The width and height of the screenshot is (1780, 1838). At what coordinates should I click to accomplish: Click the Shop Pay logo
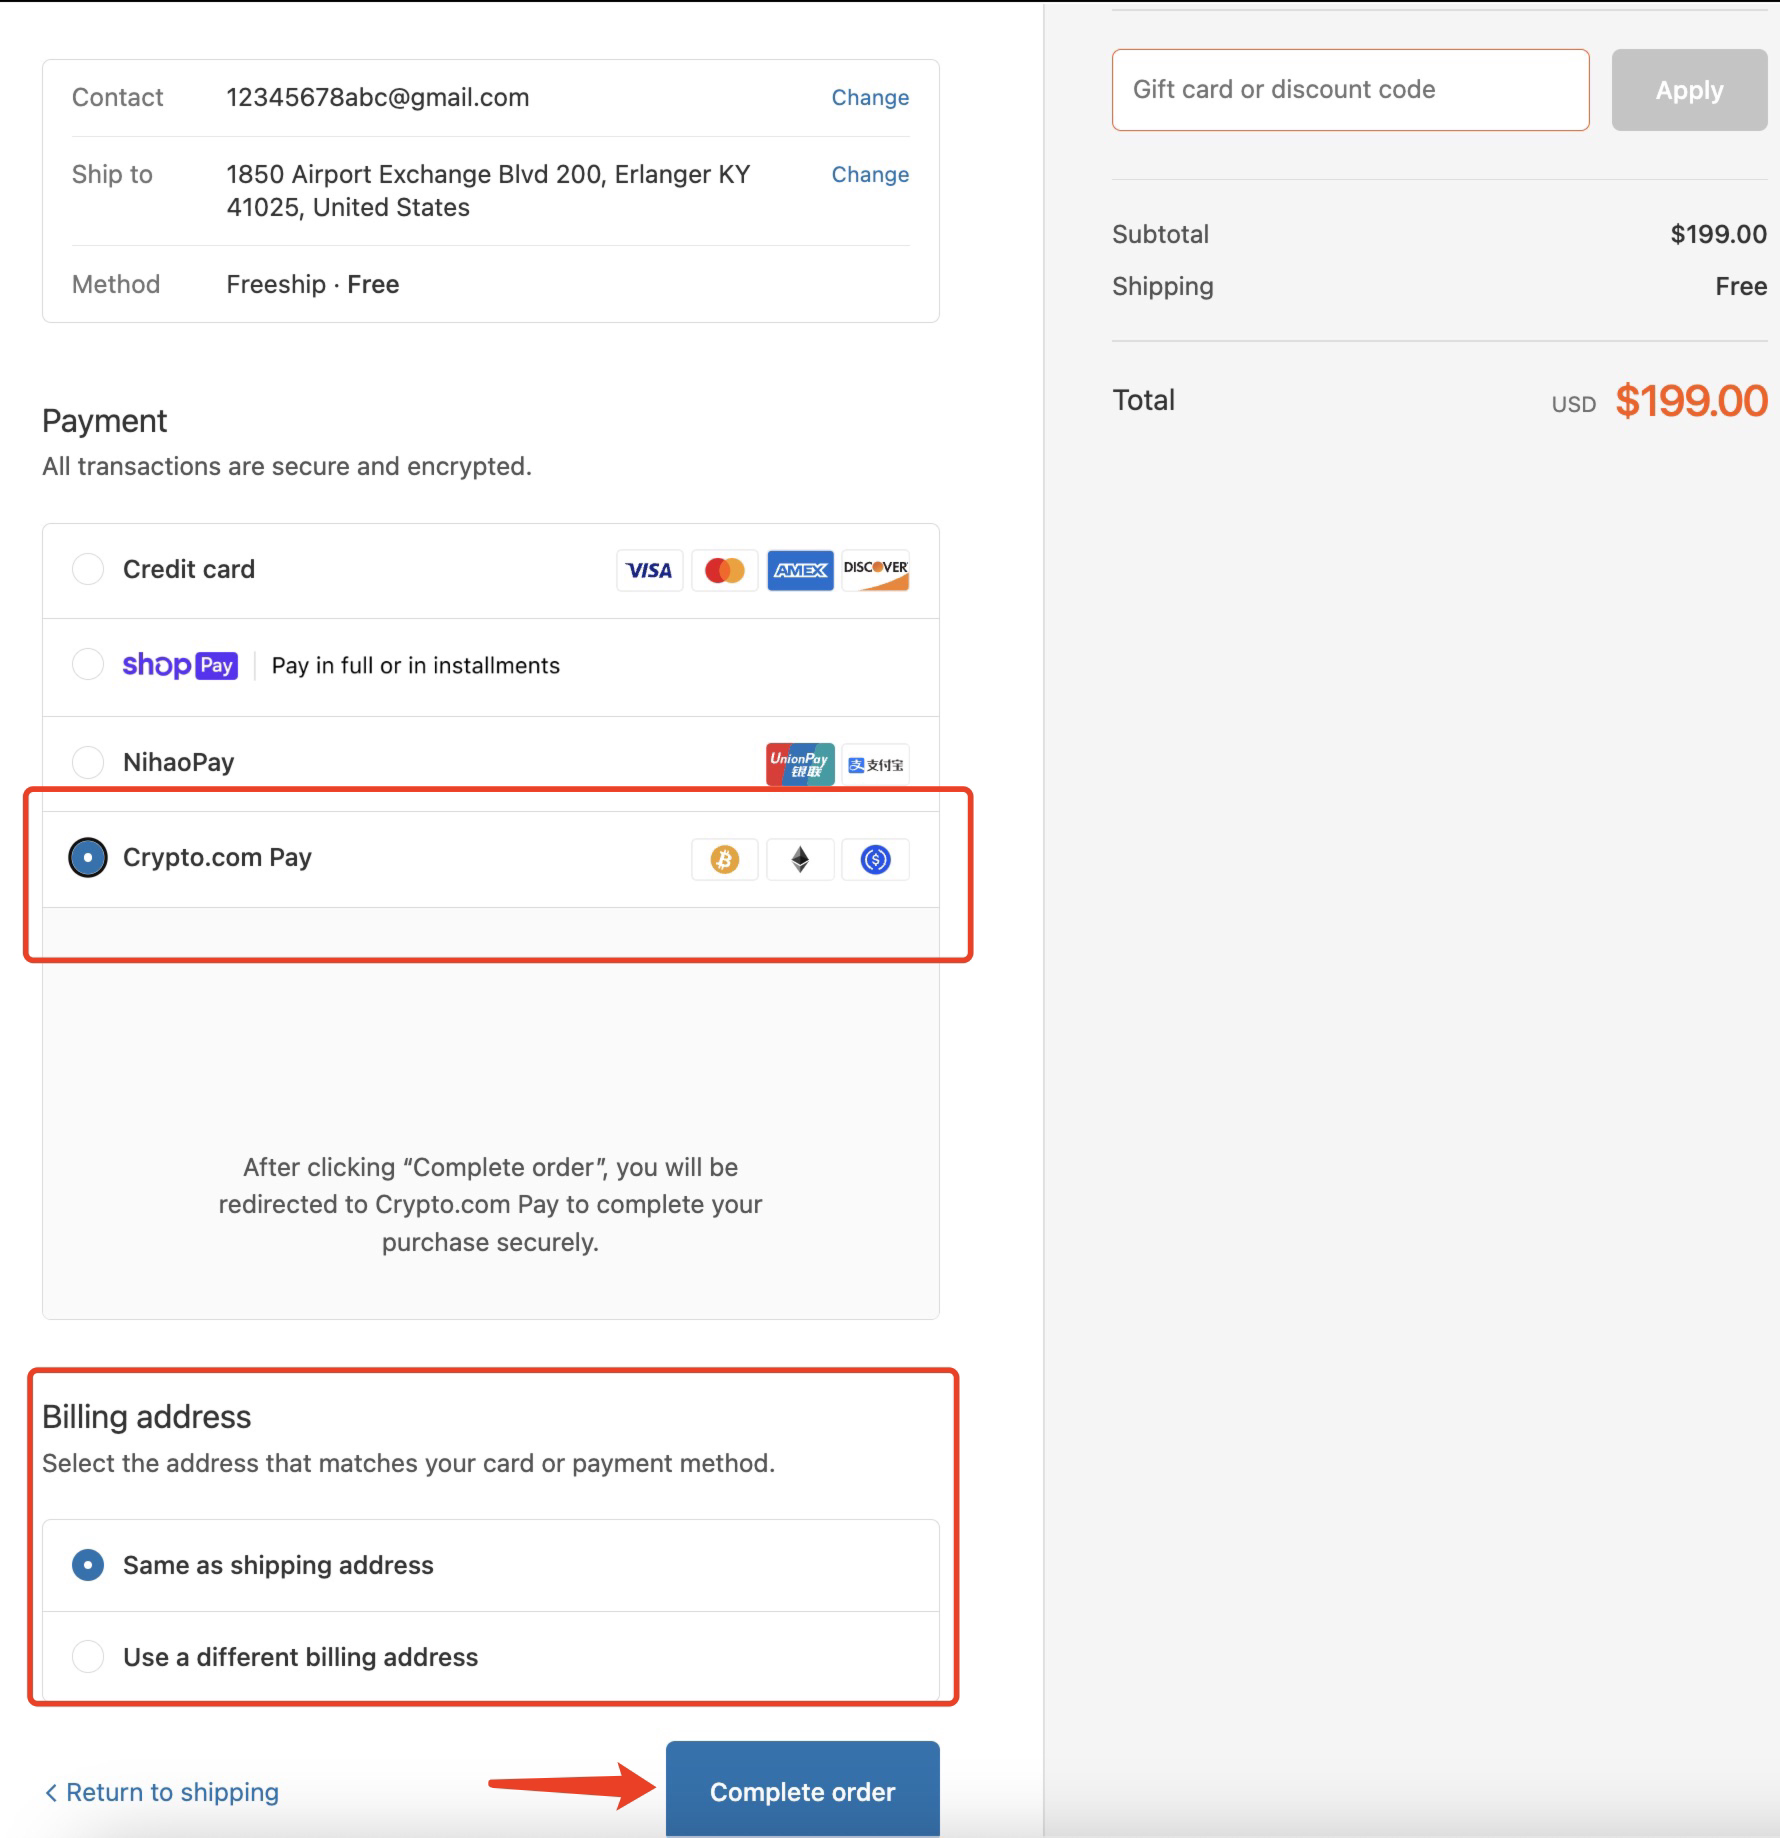180,666
